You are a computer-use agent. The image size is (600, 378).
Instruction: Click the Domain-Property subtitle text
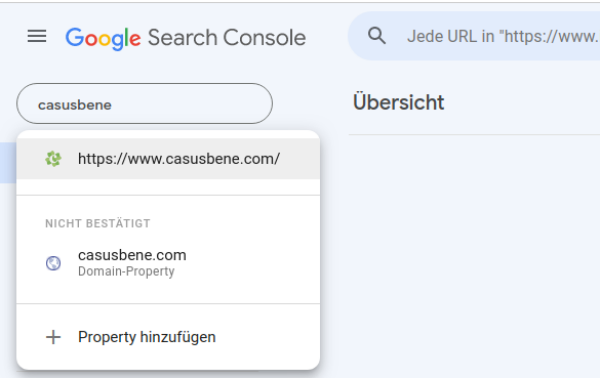click(x=126, y=271)
